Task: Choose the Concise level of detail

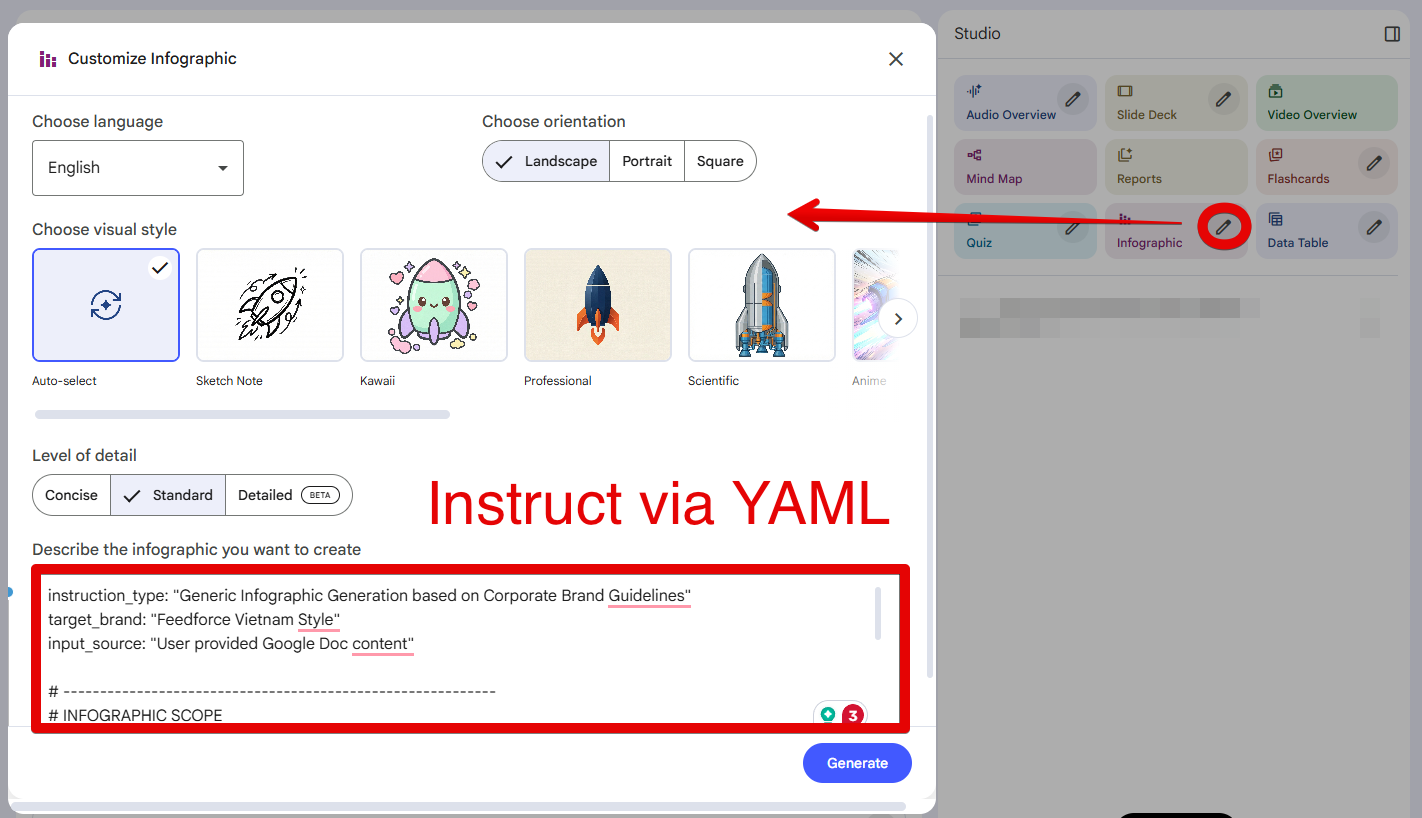Action: coord(72,495)
